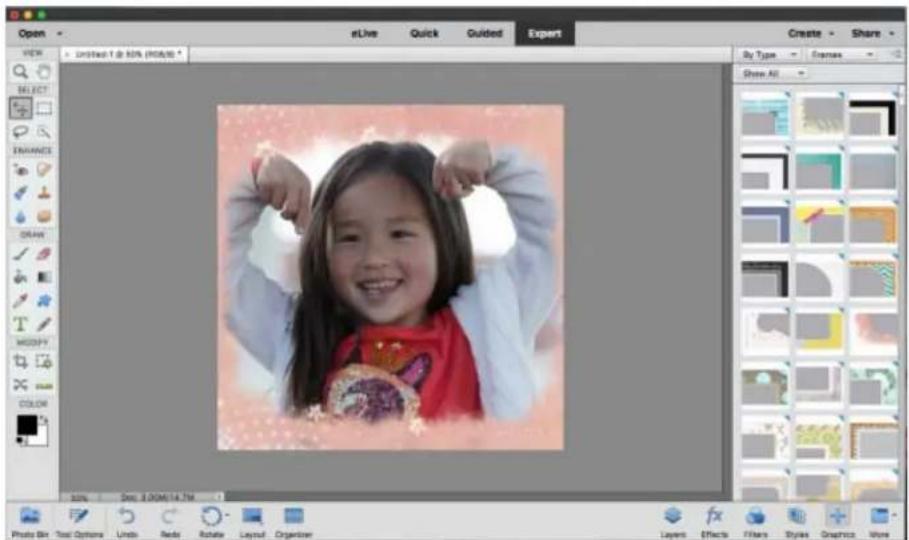This screenshot has width=909, height=540.
Task: Select the Pencil tool
Action: (44, 324)
